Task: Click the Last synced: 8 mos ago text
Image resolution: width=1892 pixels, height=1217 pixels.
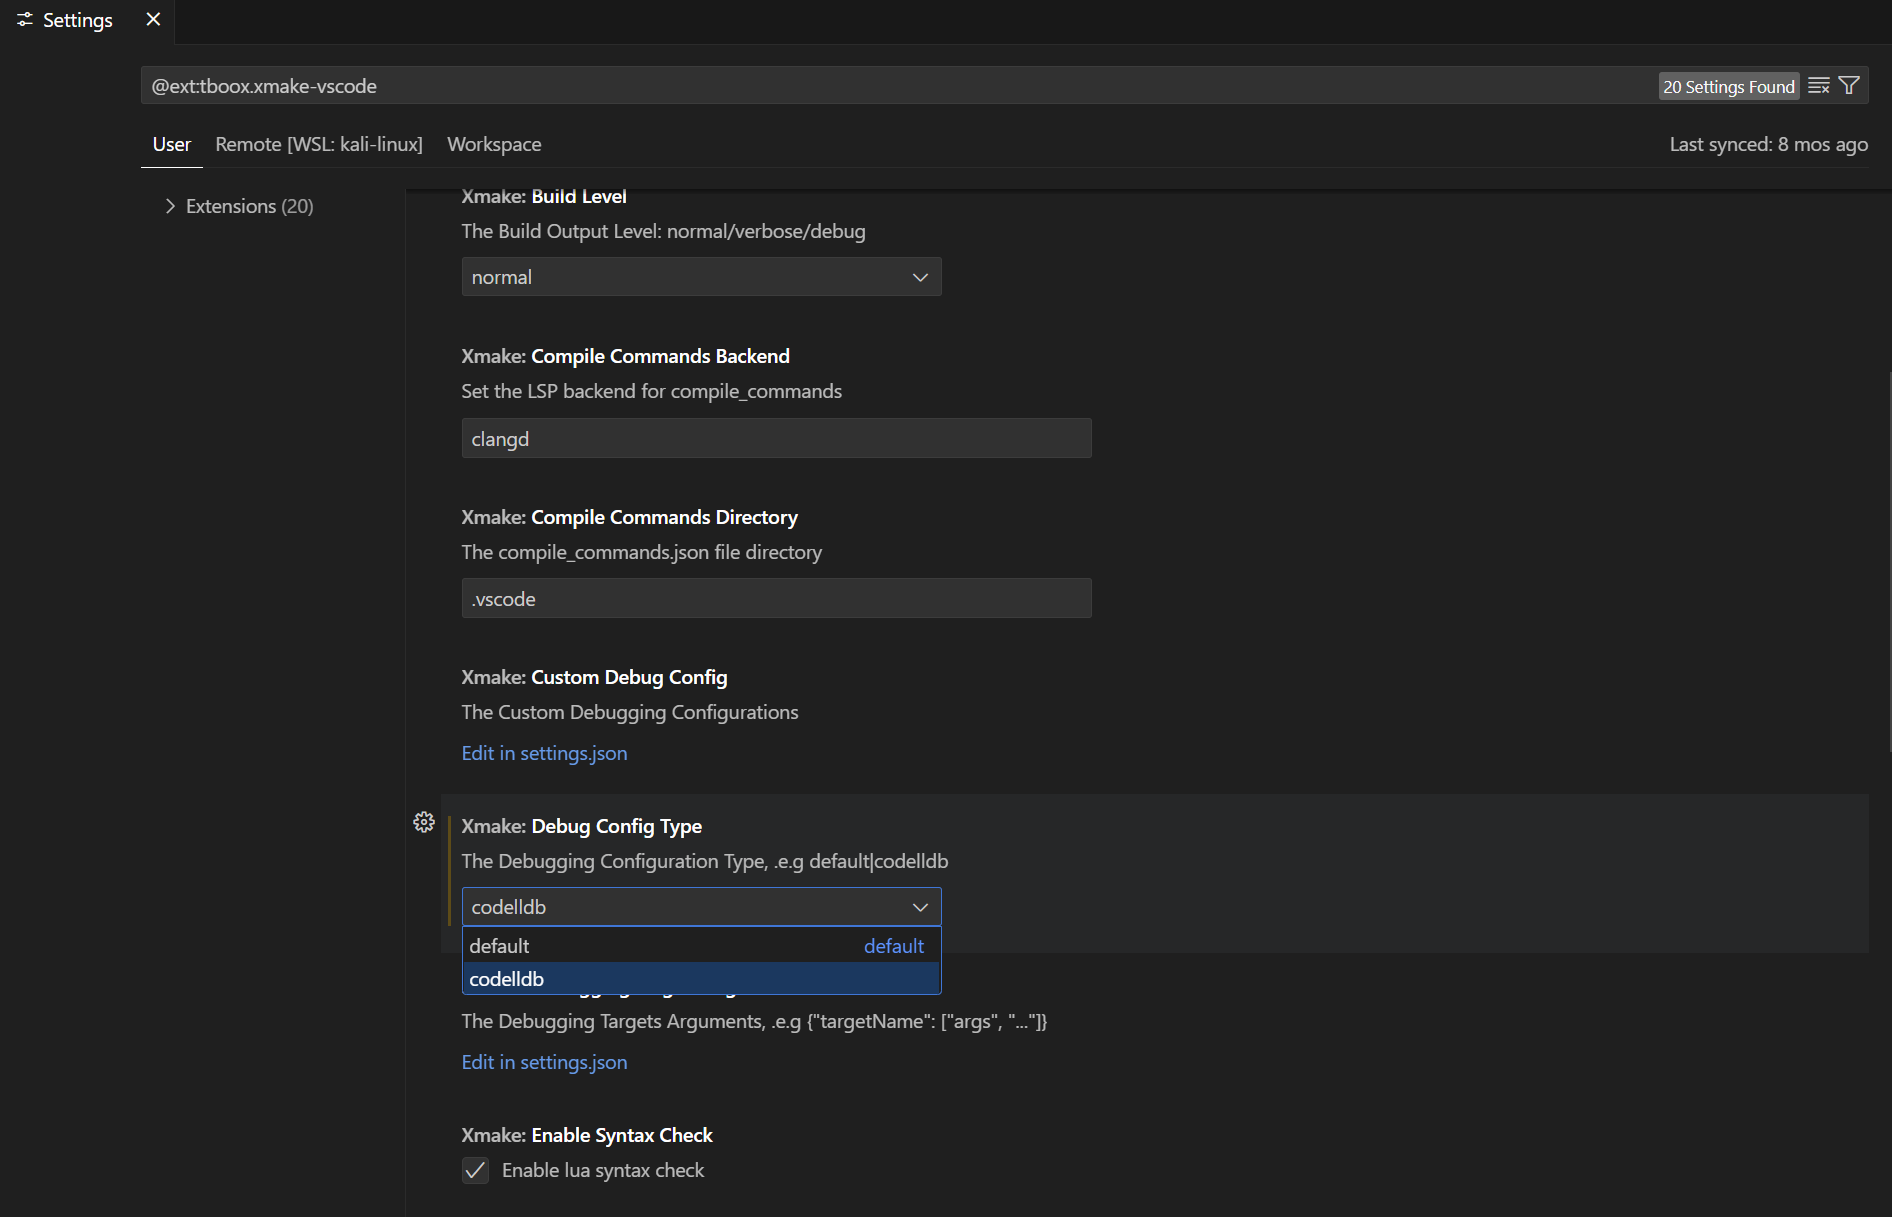Action: coord(1768,144)
